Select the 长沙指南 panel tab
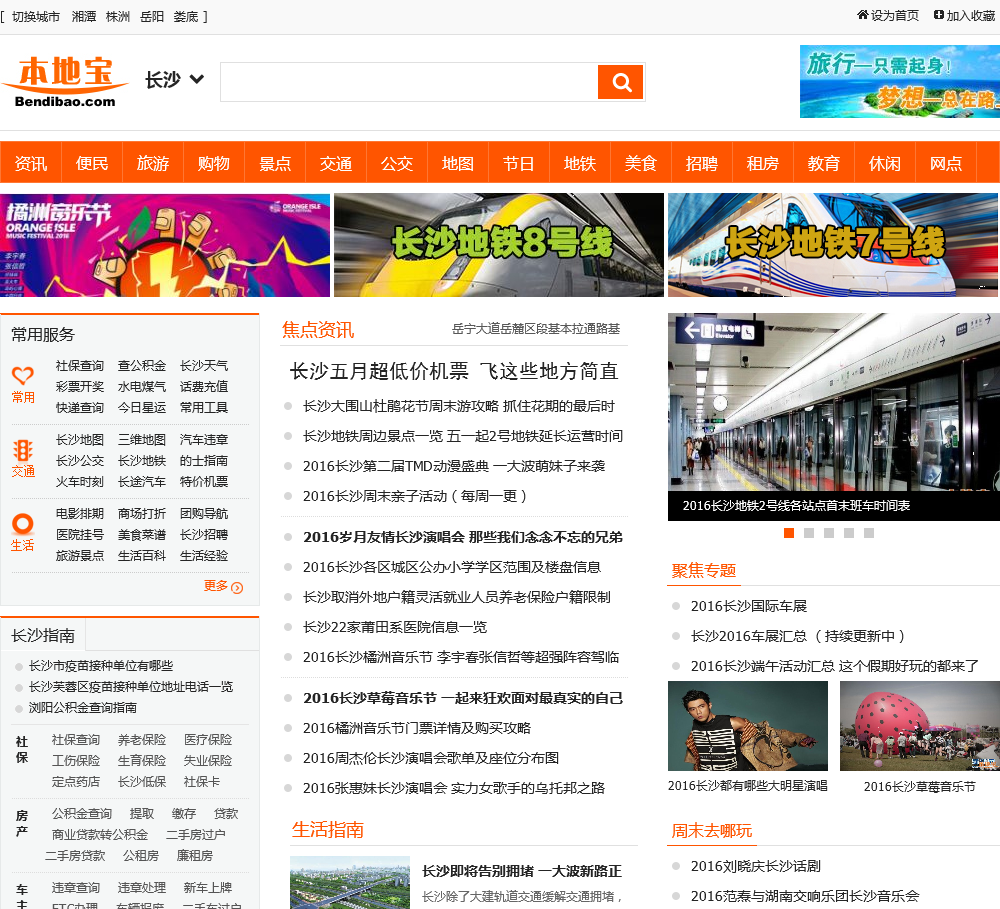Screen dimensions: 1000x909 click(x=43, y=635)
